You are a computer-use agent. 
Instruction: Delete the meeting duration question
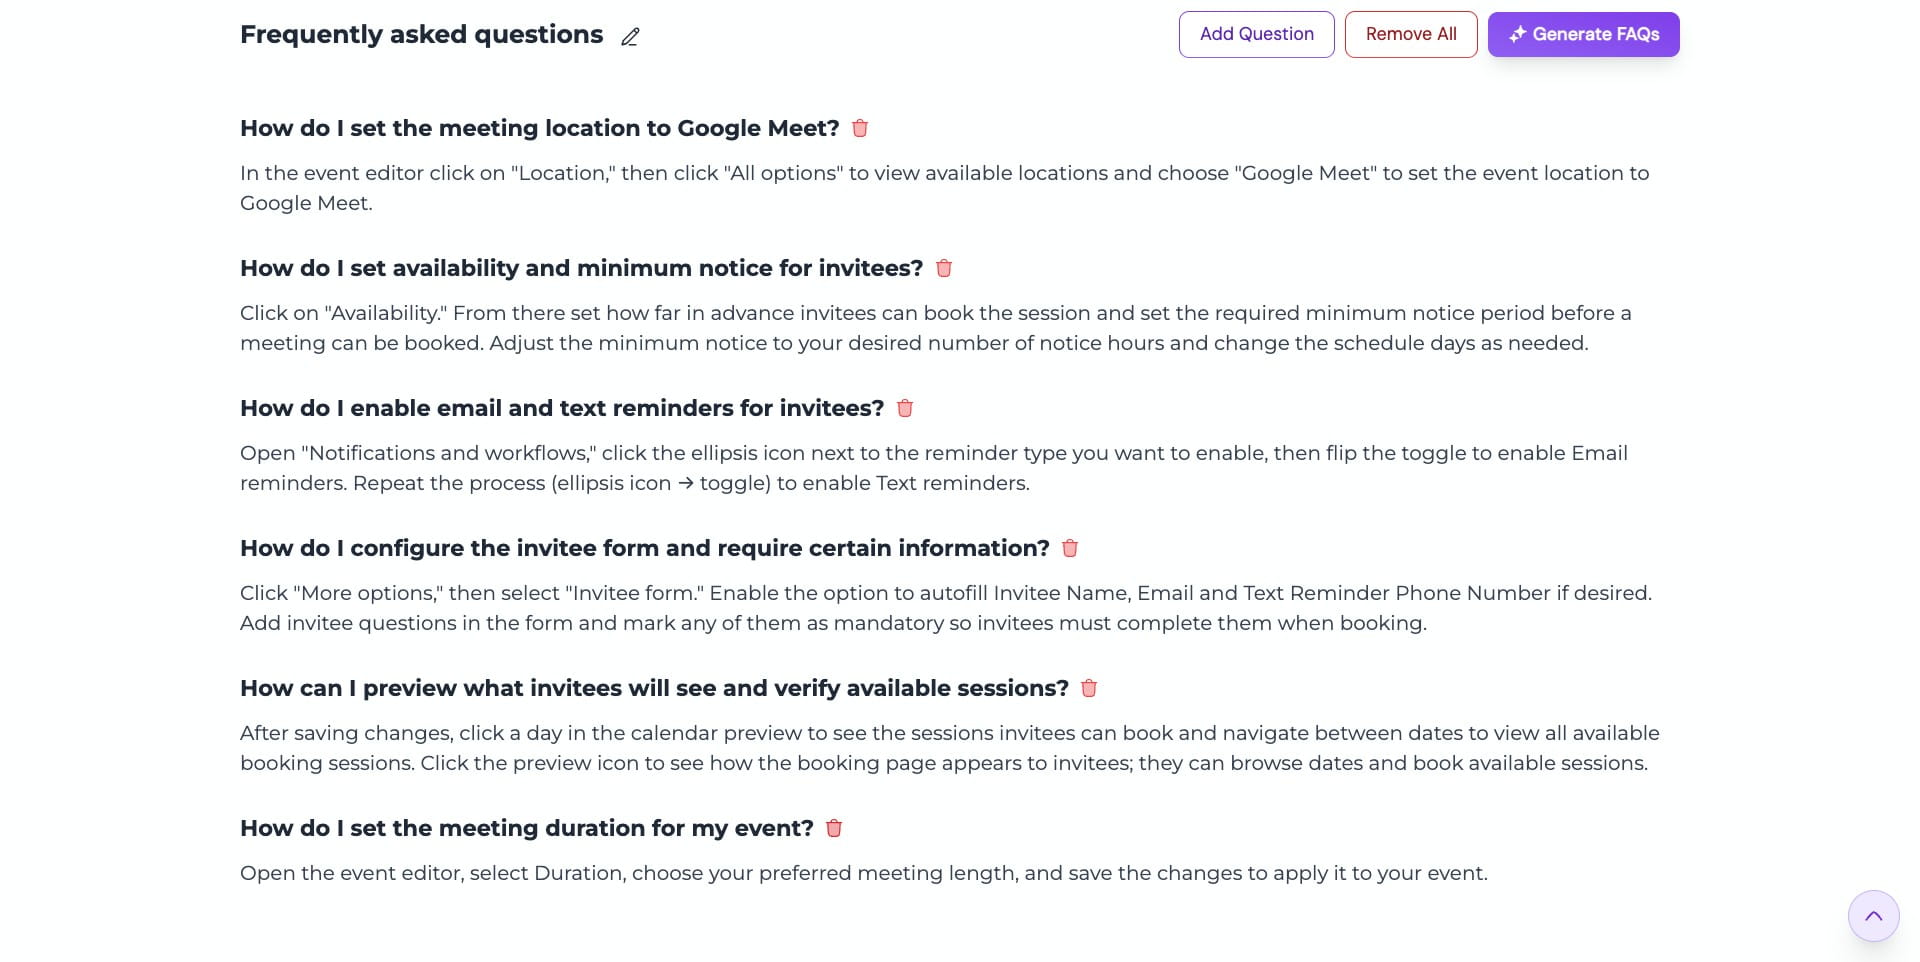click(x=834, y=828)
